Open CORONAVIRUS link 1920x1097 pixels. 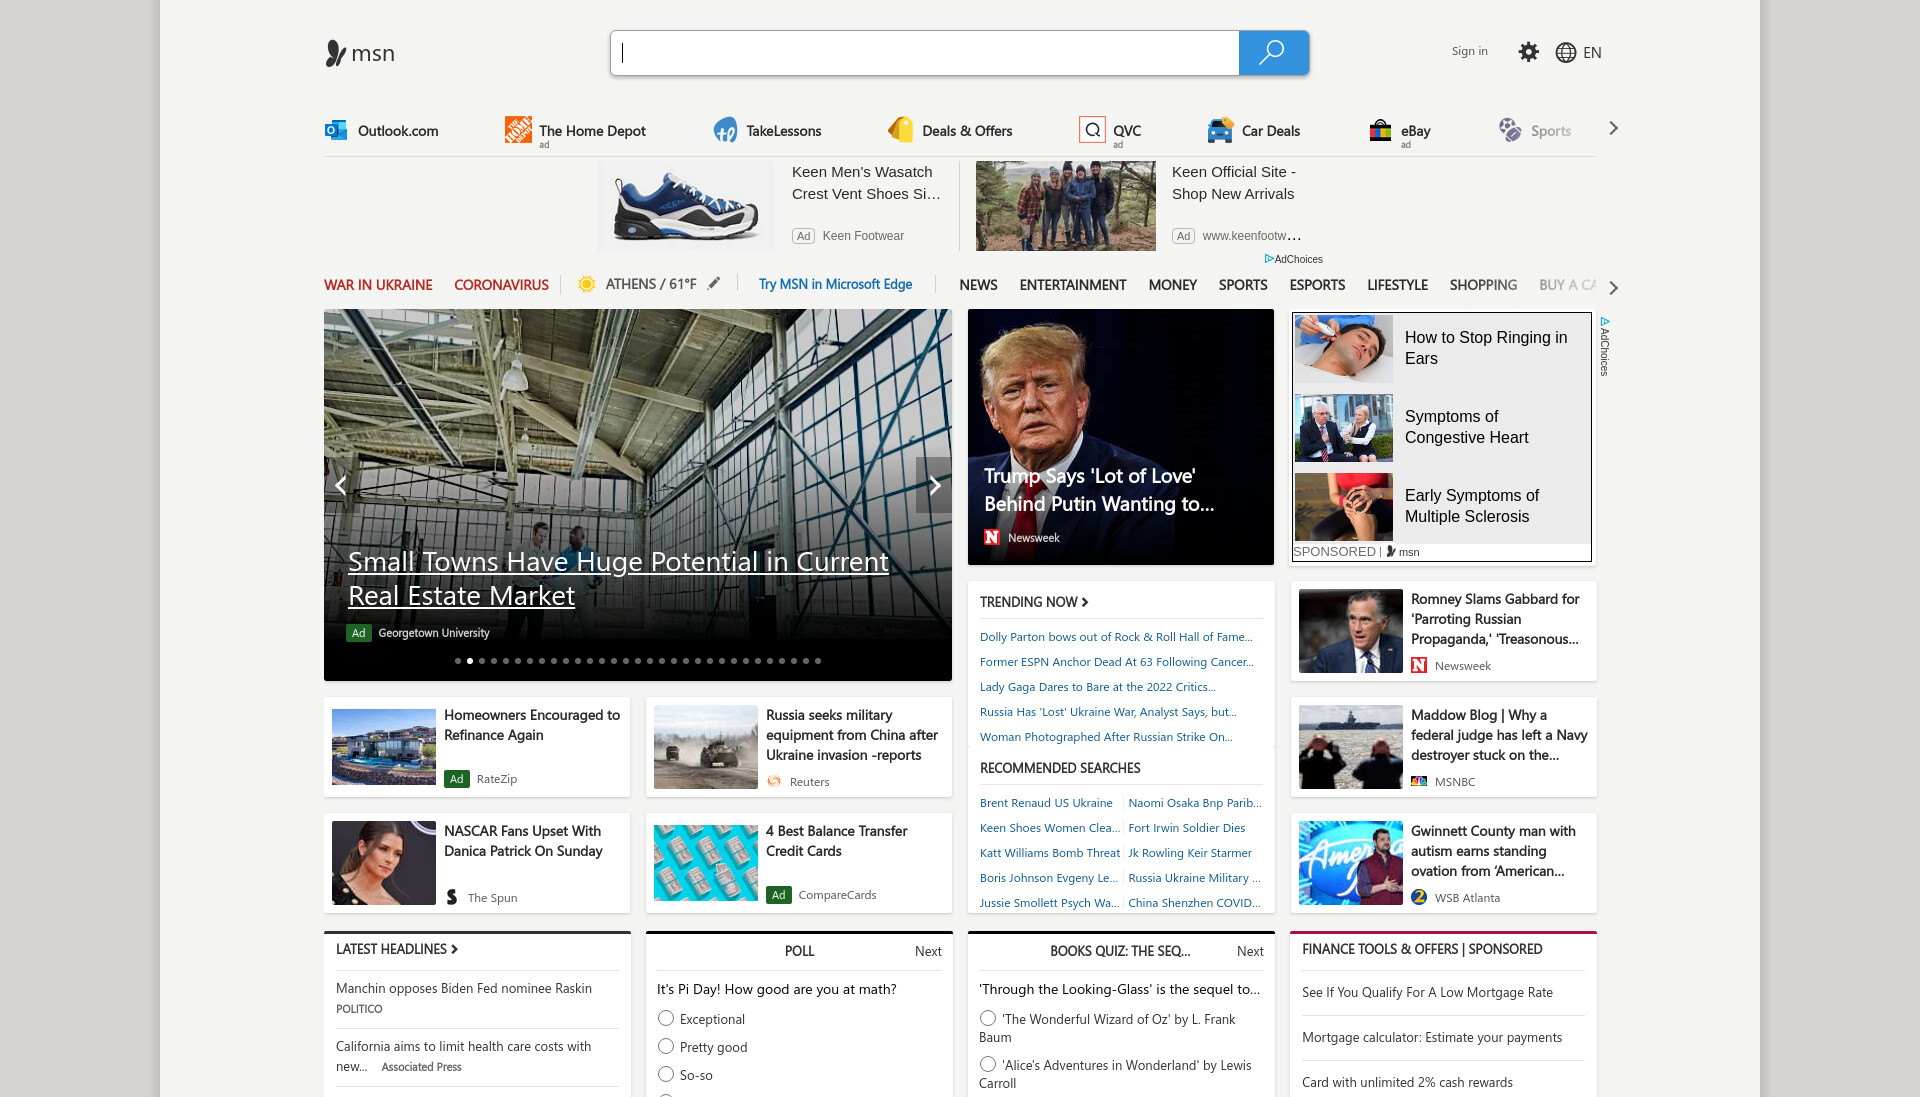[x=501, y=285]
